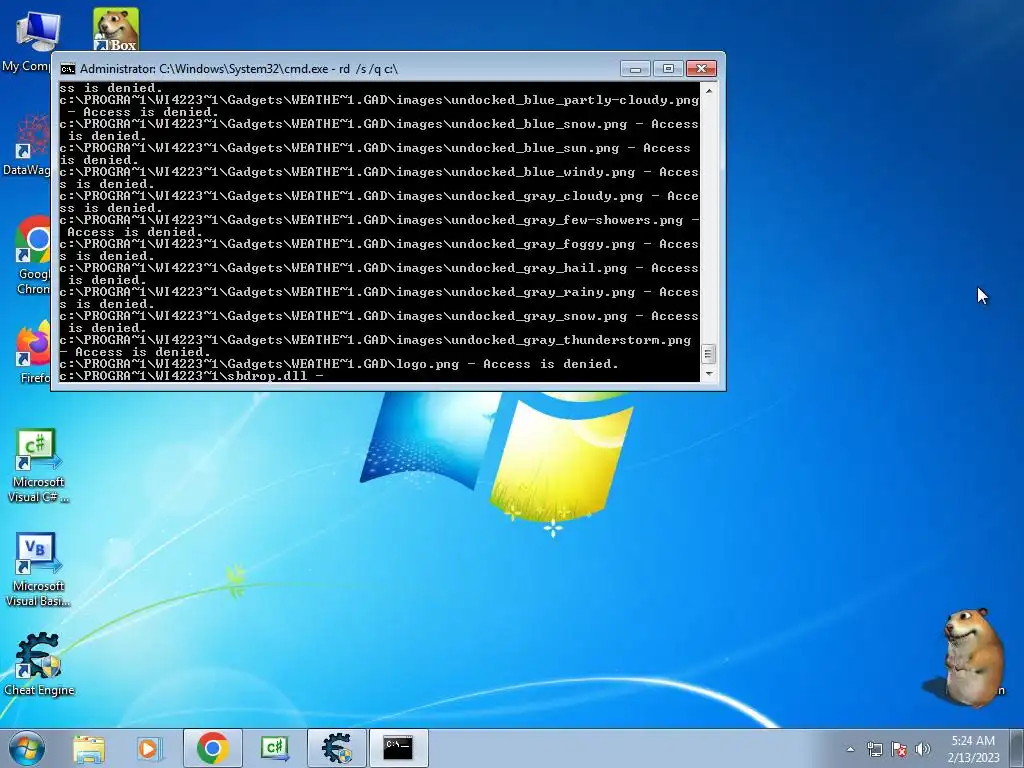This screenshot has height=768, width=1024.
Task: Switch to Visual C# in the taskbar
Action: click(x=274, y=748)
